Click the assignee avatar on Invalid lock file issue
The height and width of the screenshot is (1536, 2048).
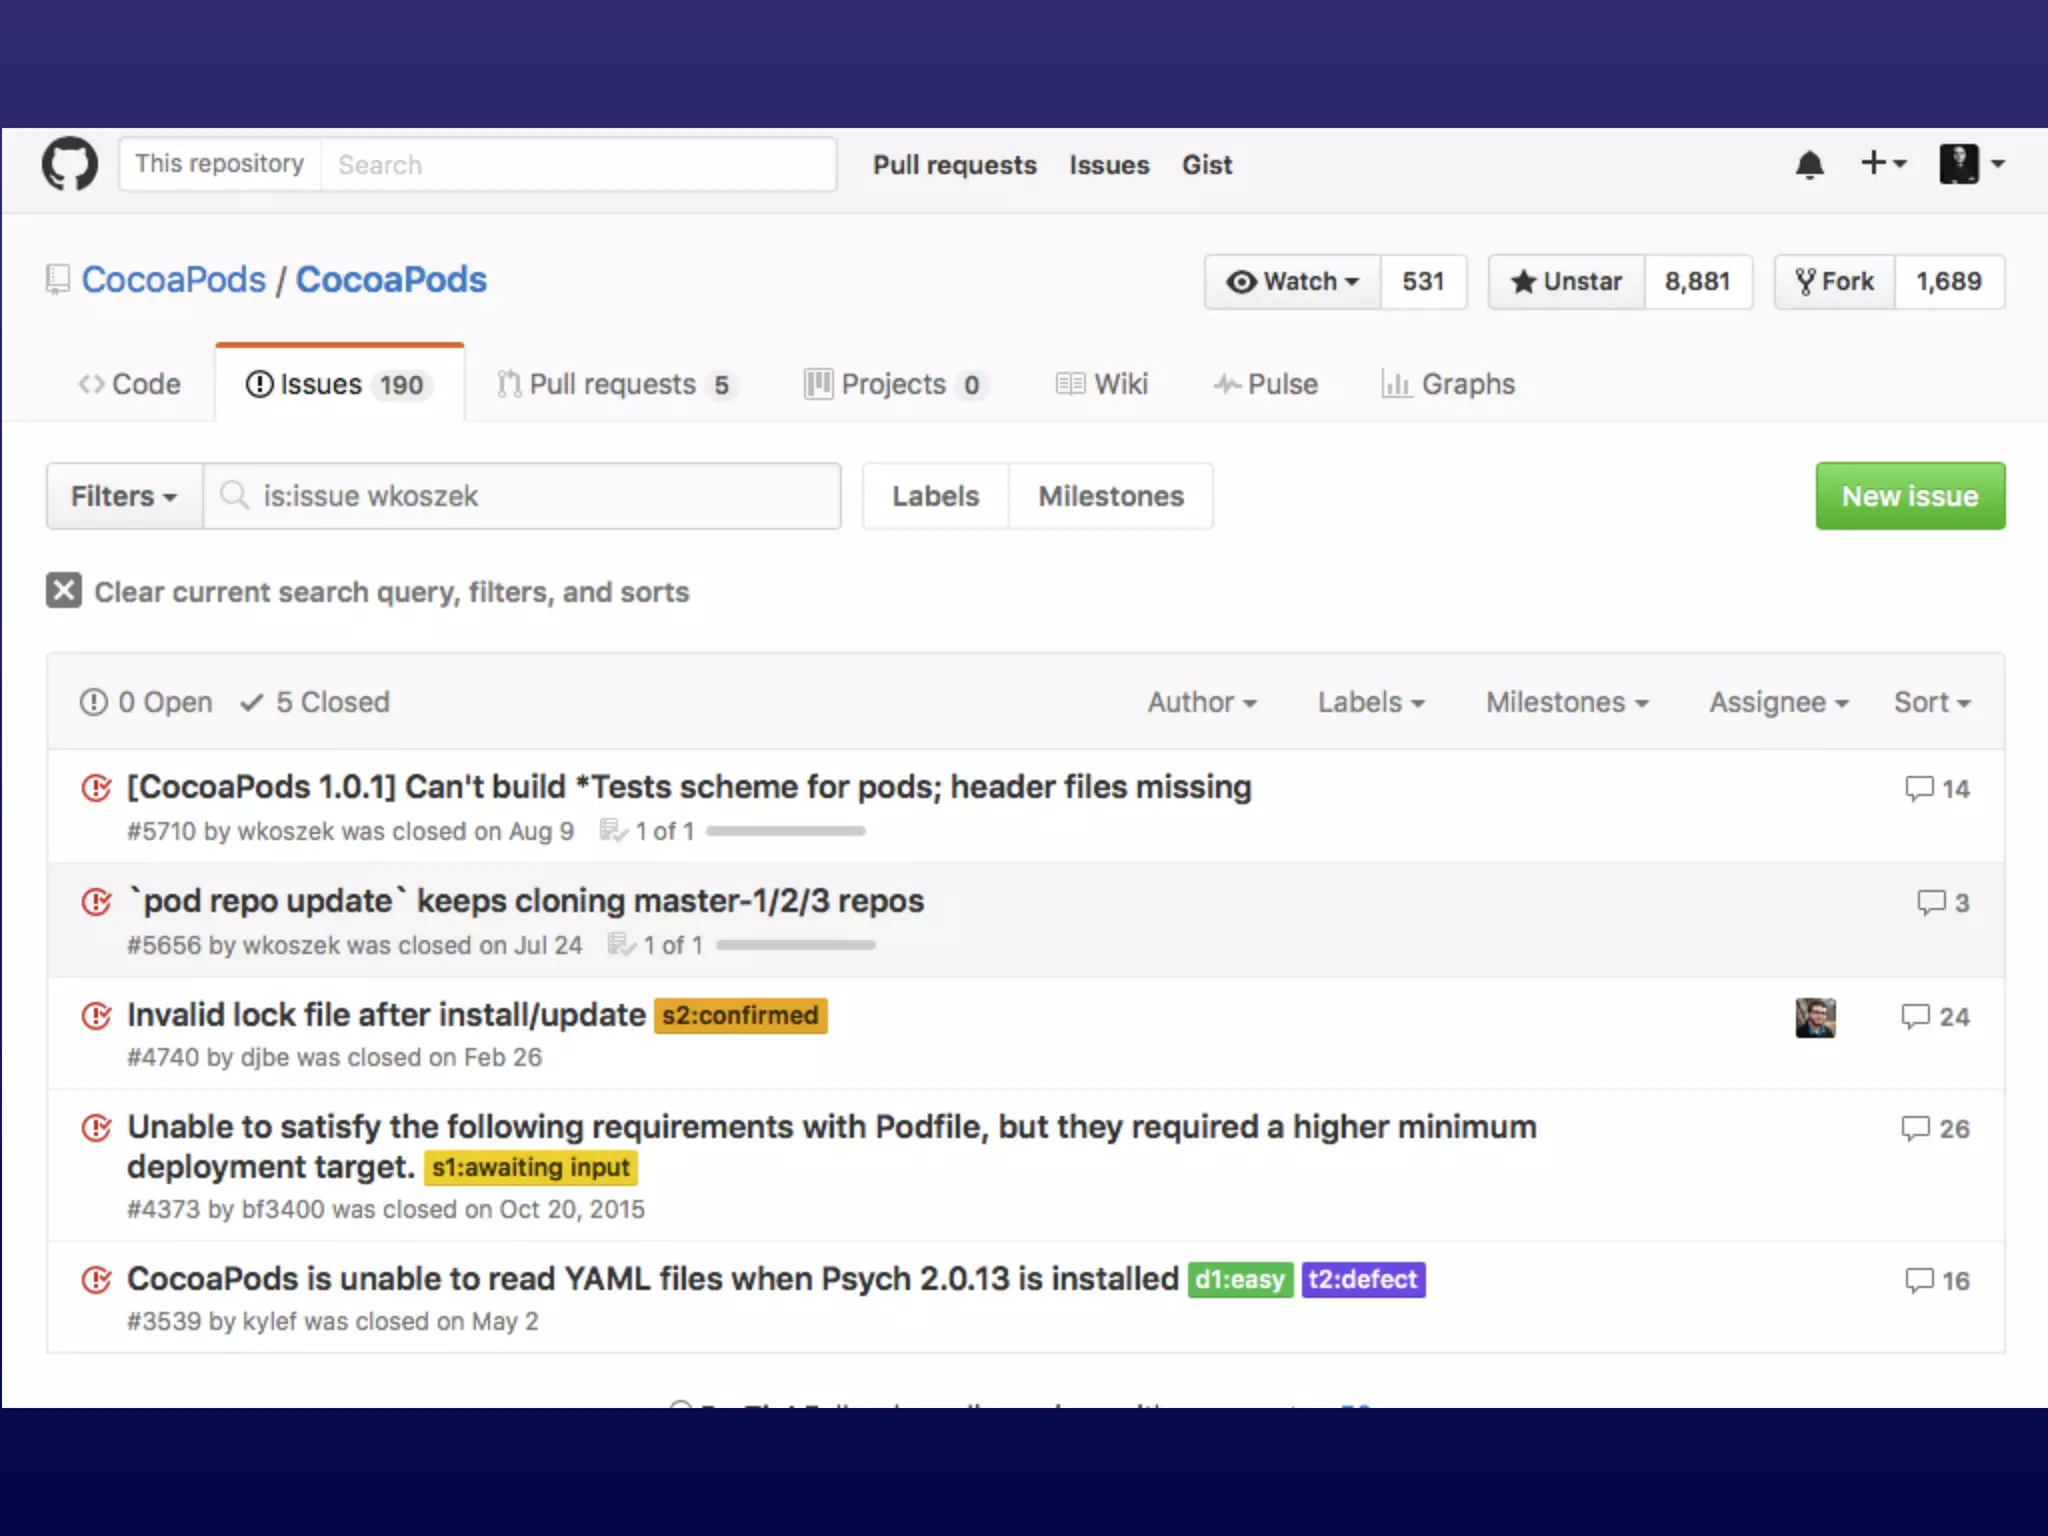click(x=1814, y=1017)
